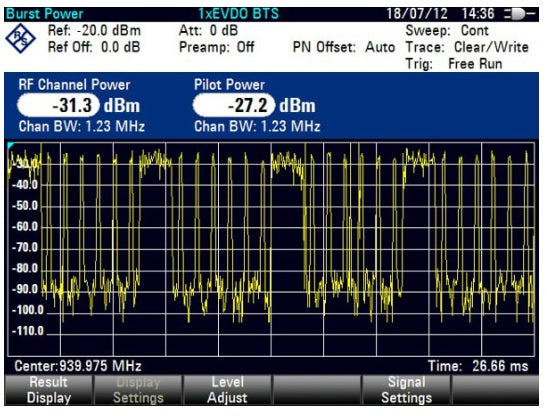The width and height of the screenshot is (547, 416).
Task: Click the Pilot Power label
Action: 229,85
